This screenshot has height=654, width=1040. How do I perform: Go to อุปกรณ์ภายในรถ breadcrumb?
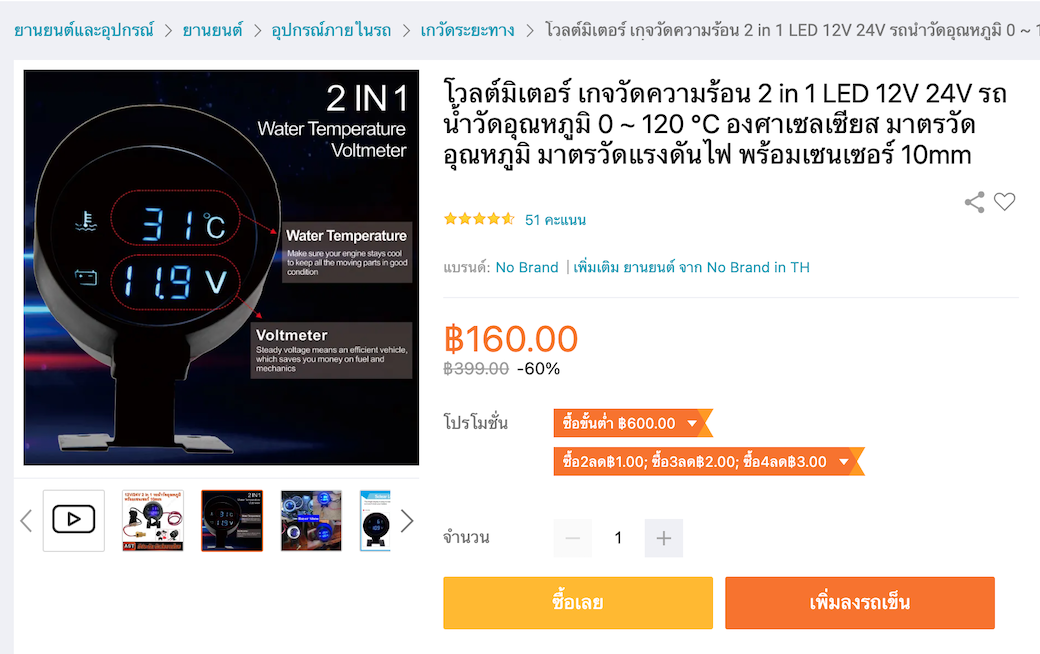click(x=331, y=31)
